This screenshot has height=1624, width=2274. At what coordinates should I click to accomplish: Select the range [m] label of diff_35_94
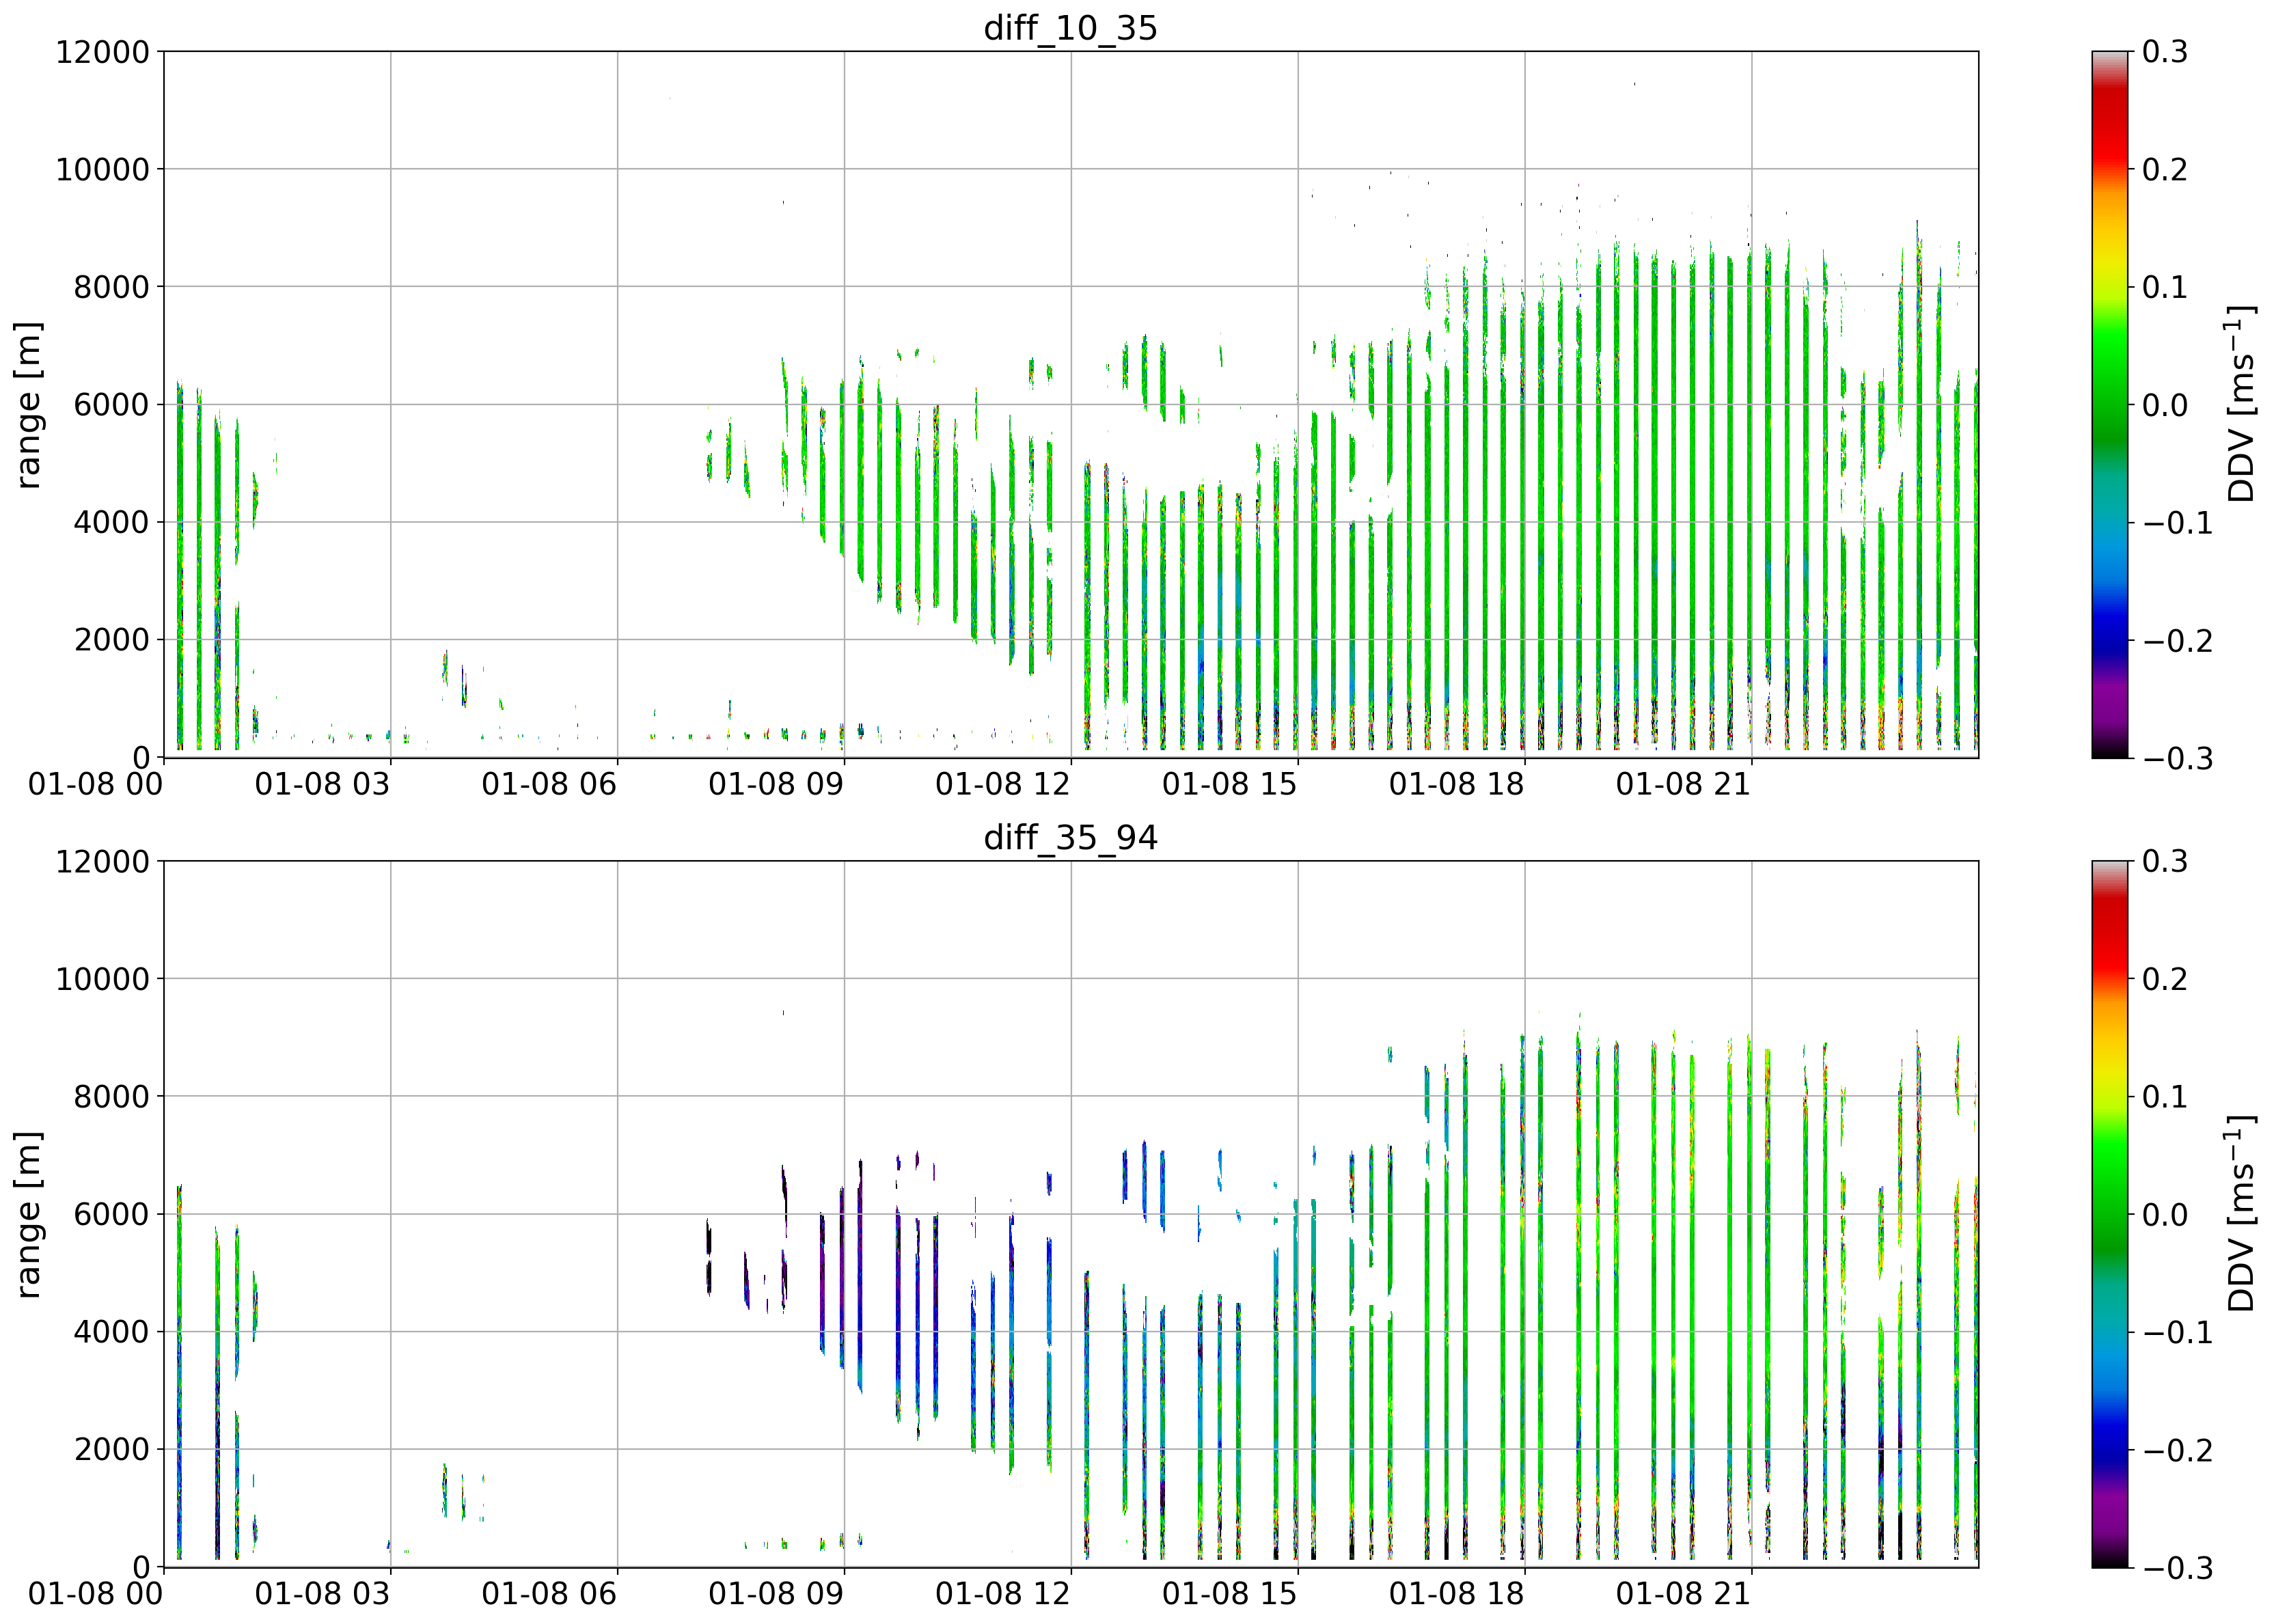pyautogui.click(x=28, y=1215)
